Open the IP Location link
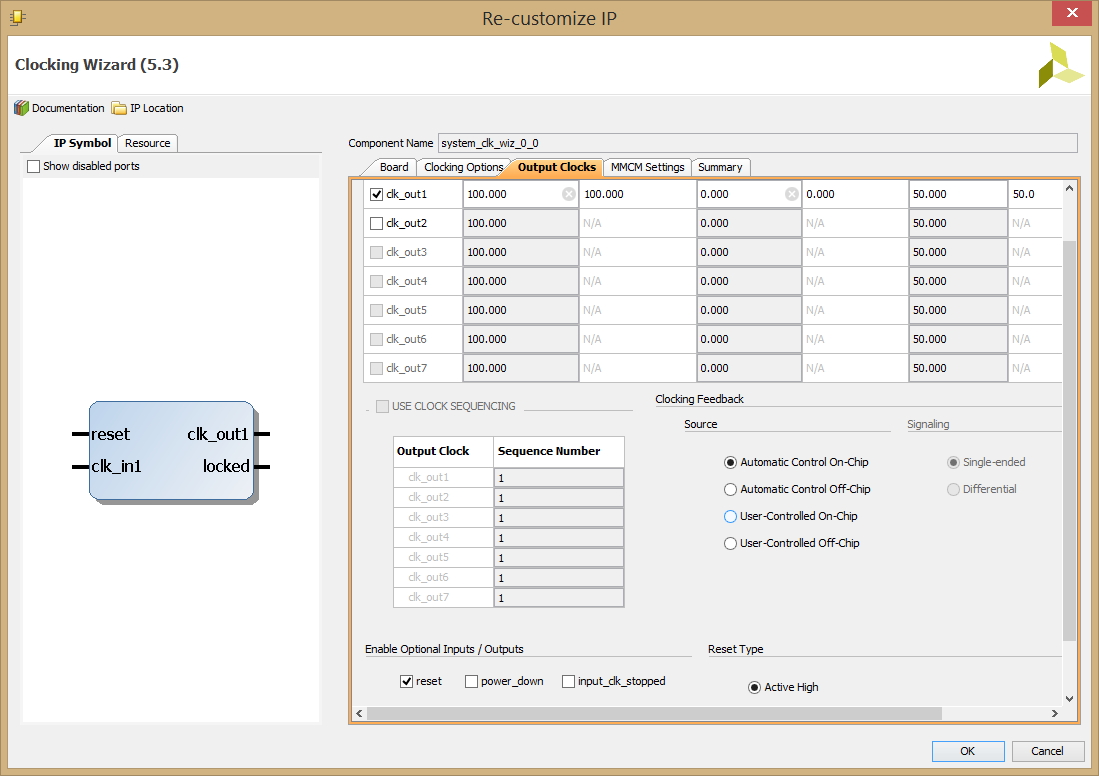Screen dimensions: 1099x776 click(x=157, y=108)
